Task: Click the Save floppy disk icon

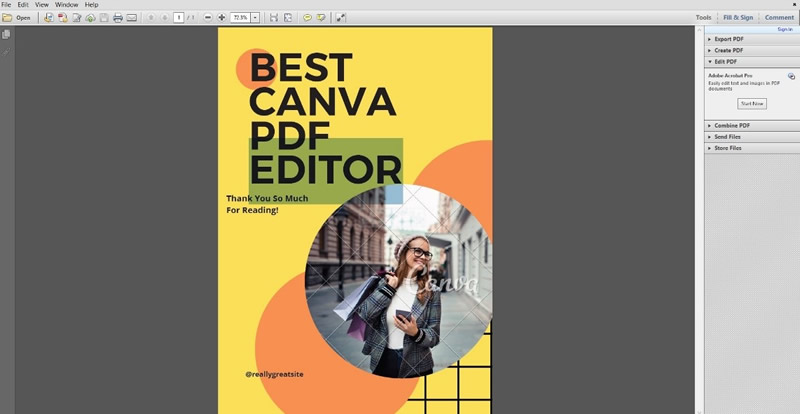Action: [x=104, y=18]
